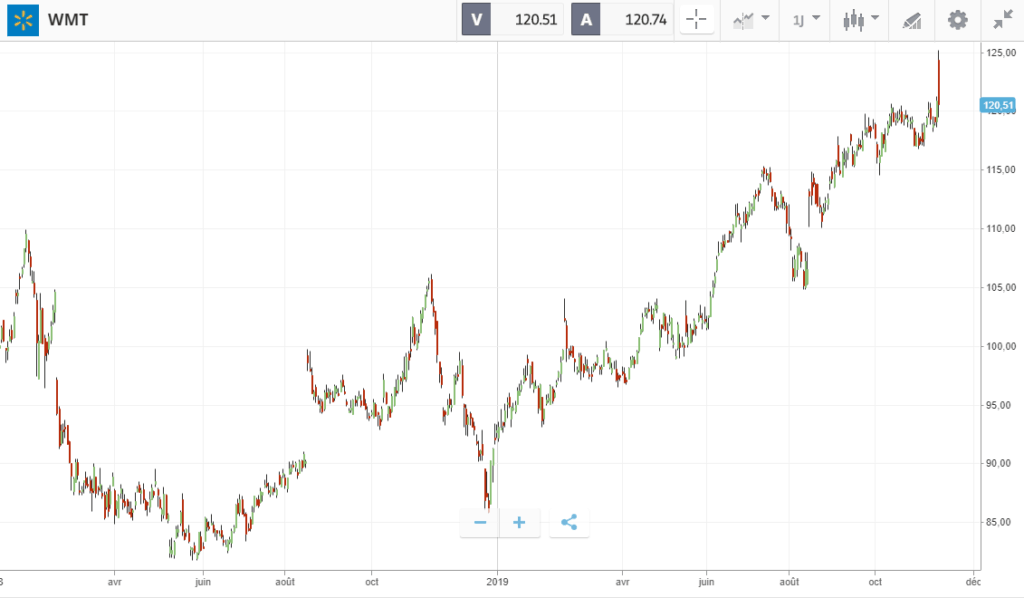
Task: Click the 85,00 price axis label
Action: (999, 522)
